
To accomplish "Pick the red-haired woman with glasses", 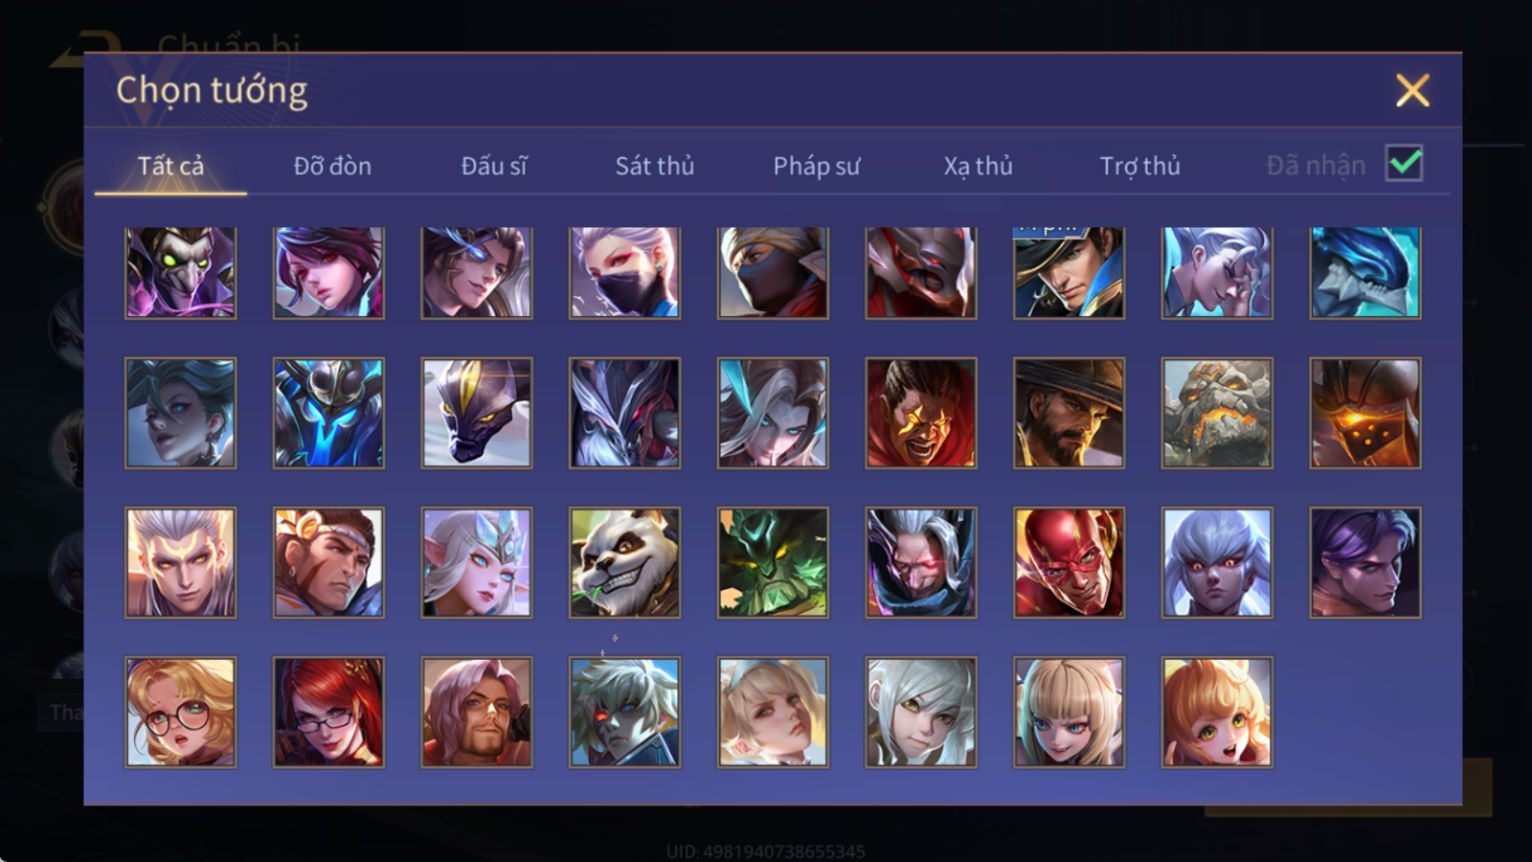I will click(329, 712).
